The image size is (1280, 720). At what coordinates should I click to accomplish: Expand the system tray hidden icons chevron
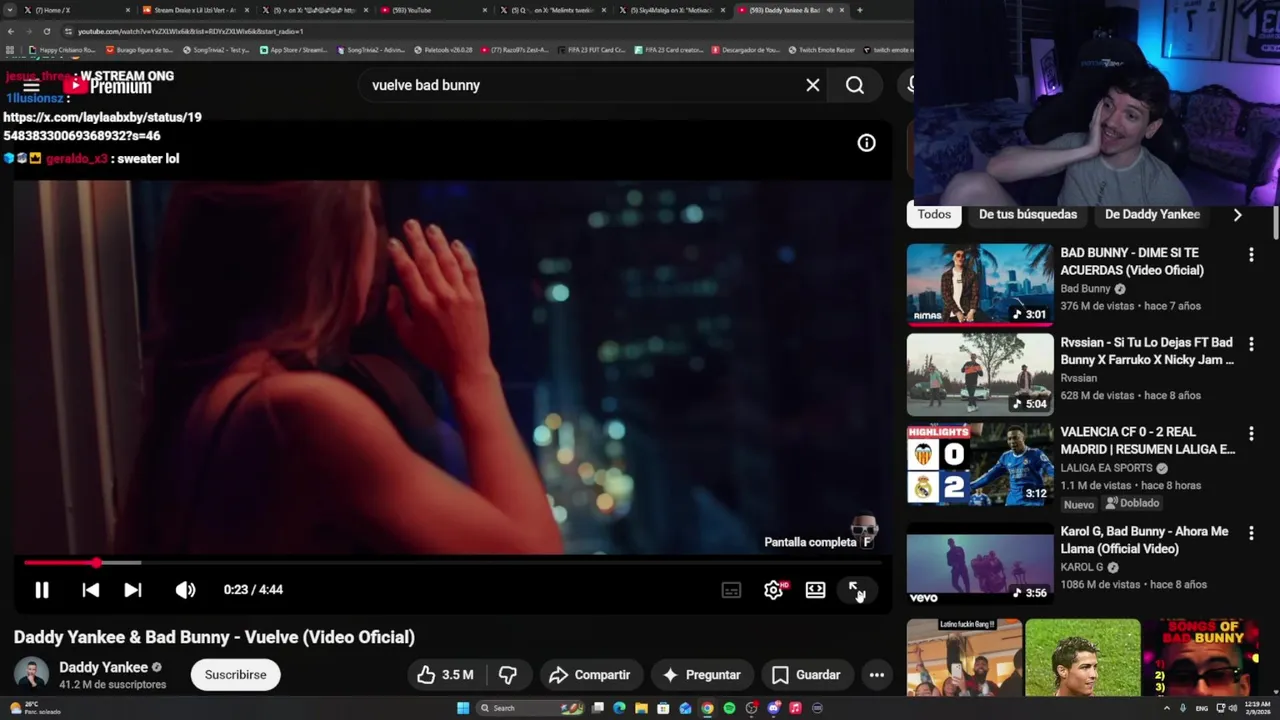point(1166,708)
